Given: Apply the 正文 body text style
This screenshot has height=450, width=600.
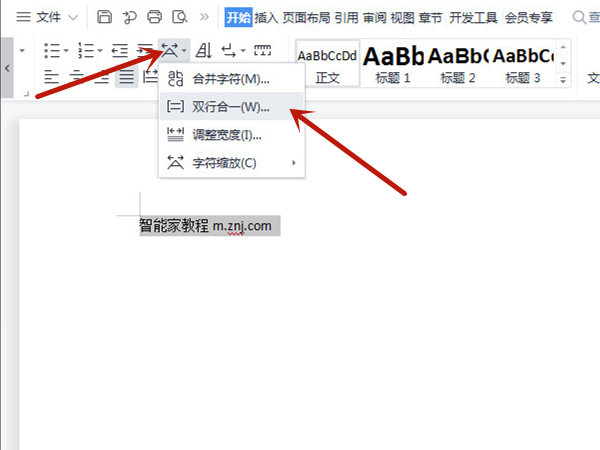Looking at the screenshot, I should click(x=327, y=63).
